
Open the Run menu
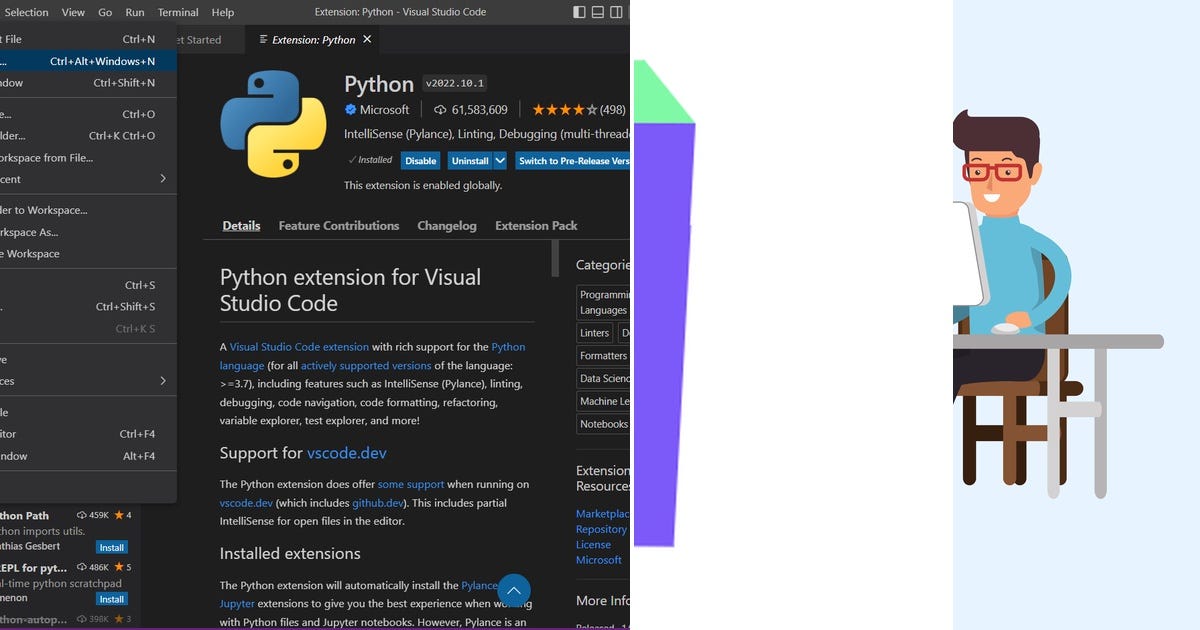point(134,11)
